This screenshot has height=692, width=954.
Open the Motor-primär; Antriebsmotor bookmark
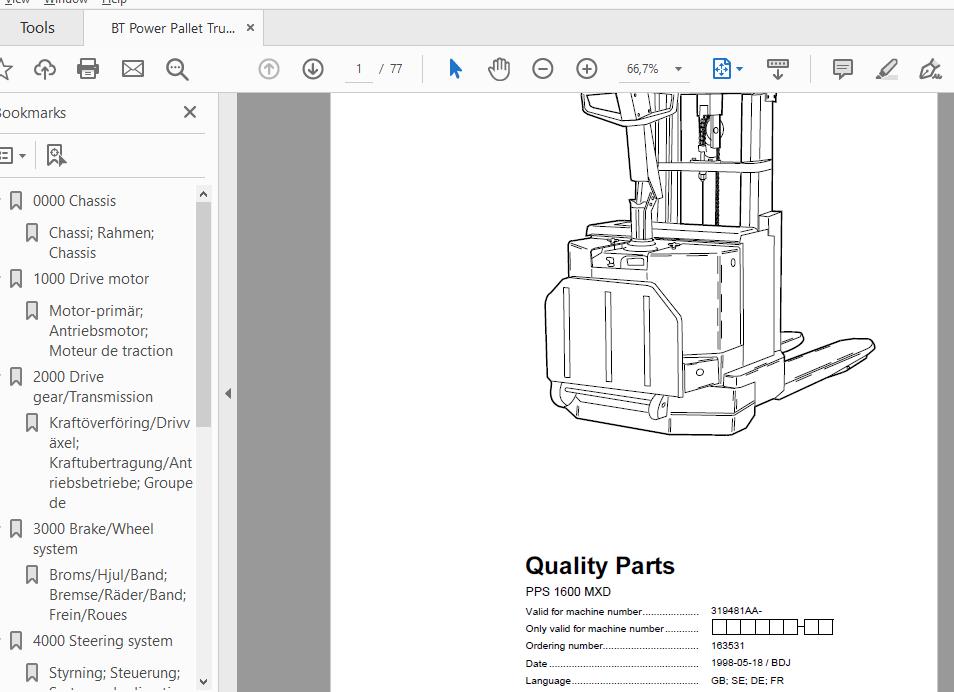tap(111, 330)
